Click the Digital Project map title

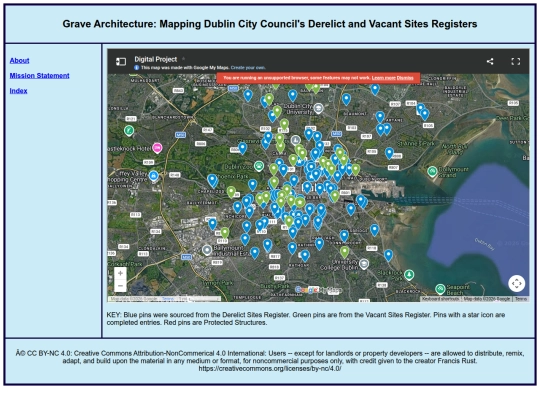[156, 59]
